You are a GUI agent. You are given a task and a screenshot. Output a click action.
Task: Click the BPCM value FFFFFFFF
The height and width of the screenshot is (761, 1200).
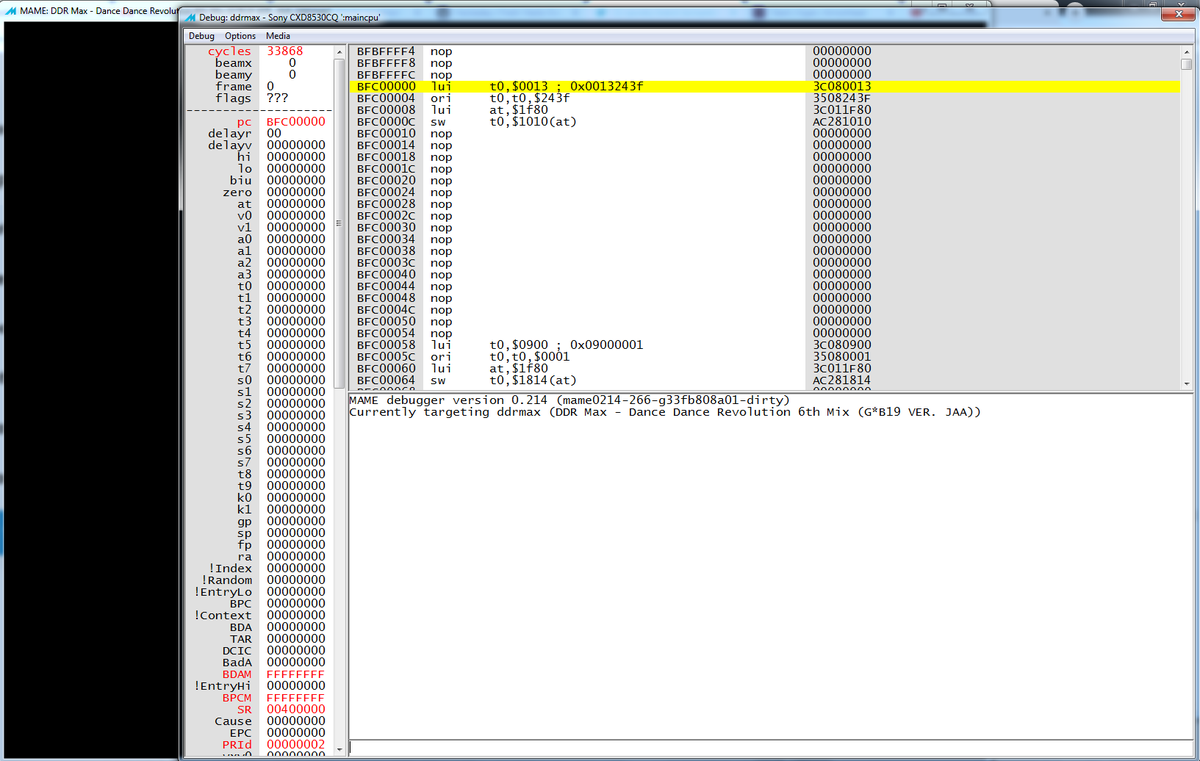[x=296, y=697]
